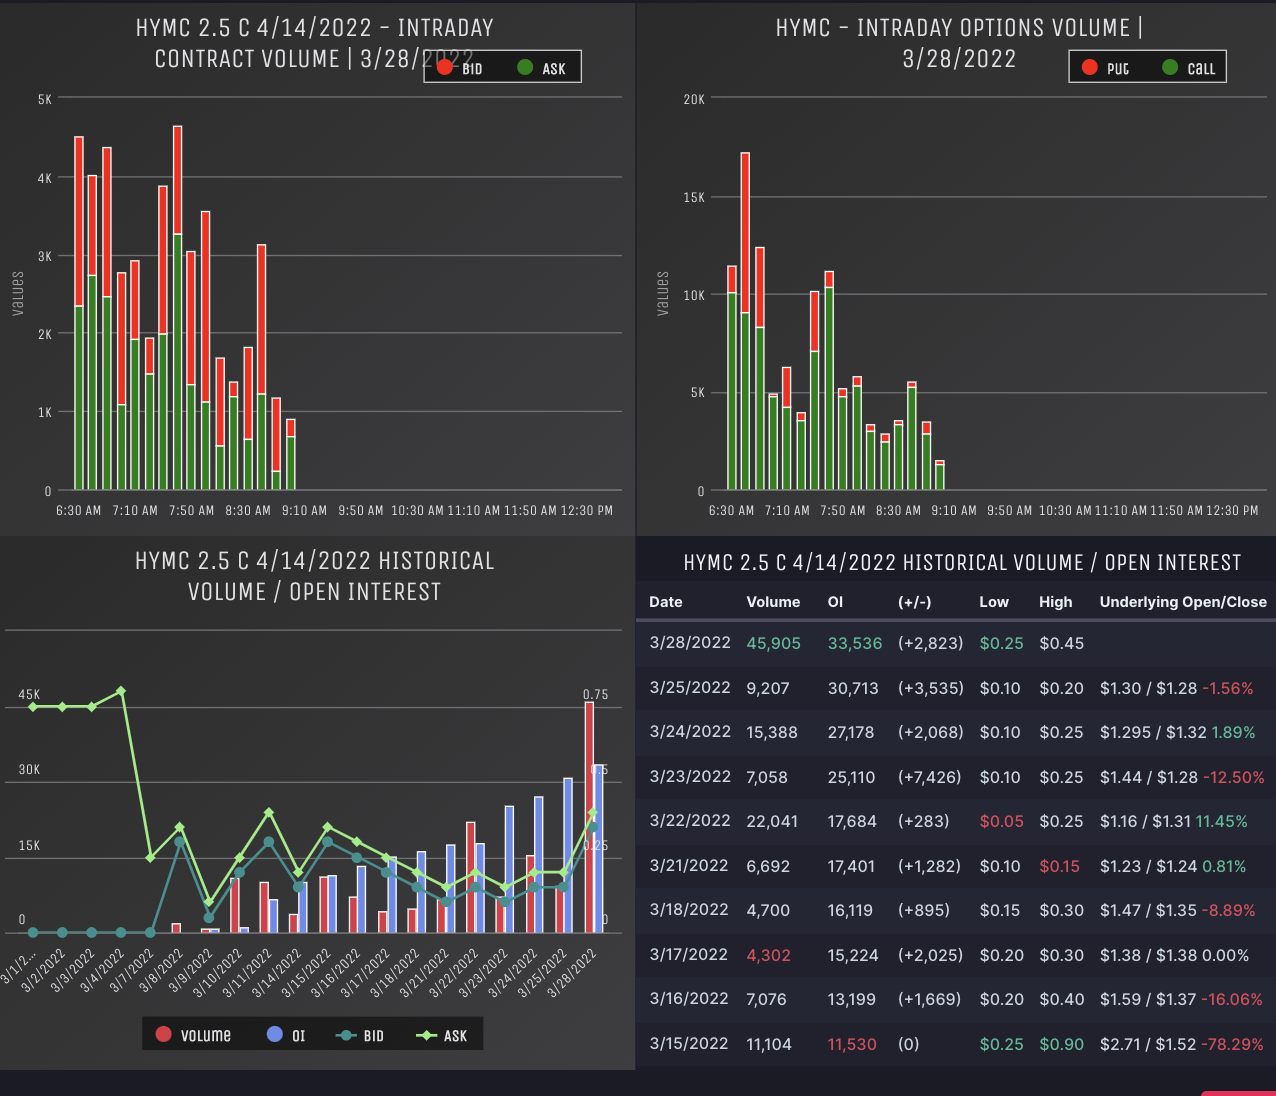Screen dimensions: 1276x1096
Task: Sort table by OI column header
Action: [x=835, y=602]
